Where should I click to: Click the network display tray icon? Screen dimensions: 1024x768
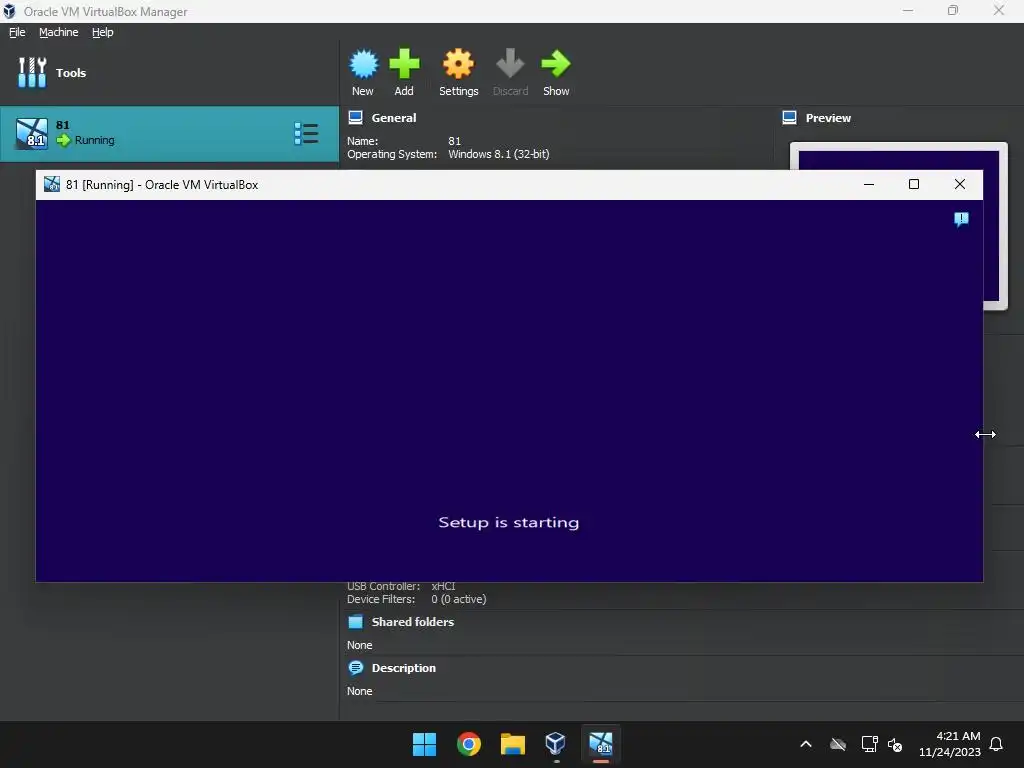point(869,744)
